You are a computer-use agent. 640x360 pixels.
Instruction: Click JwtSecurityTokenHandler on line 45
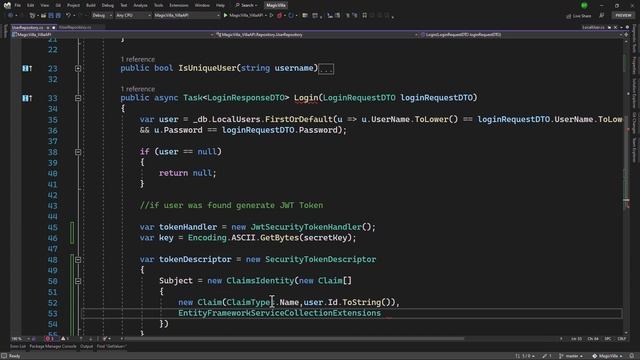pos(306,227)
